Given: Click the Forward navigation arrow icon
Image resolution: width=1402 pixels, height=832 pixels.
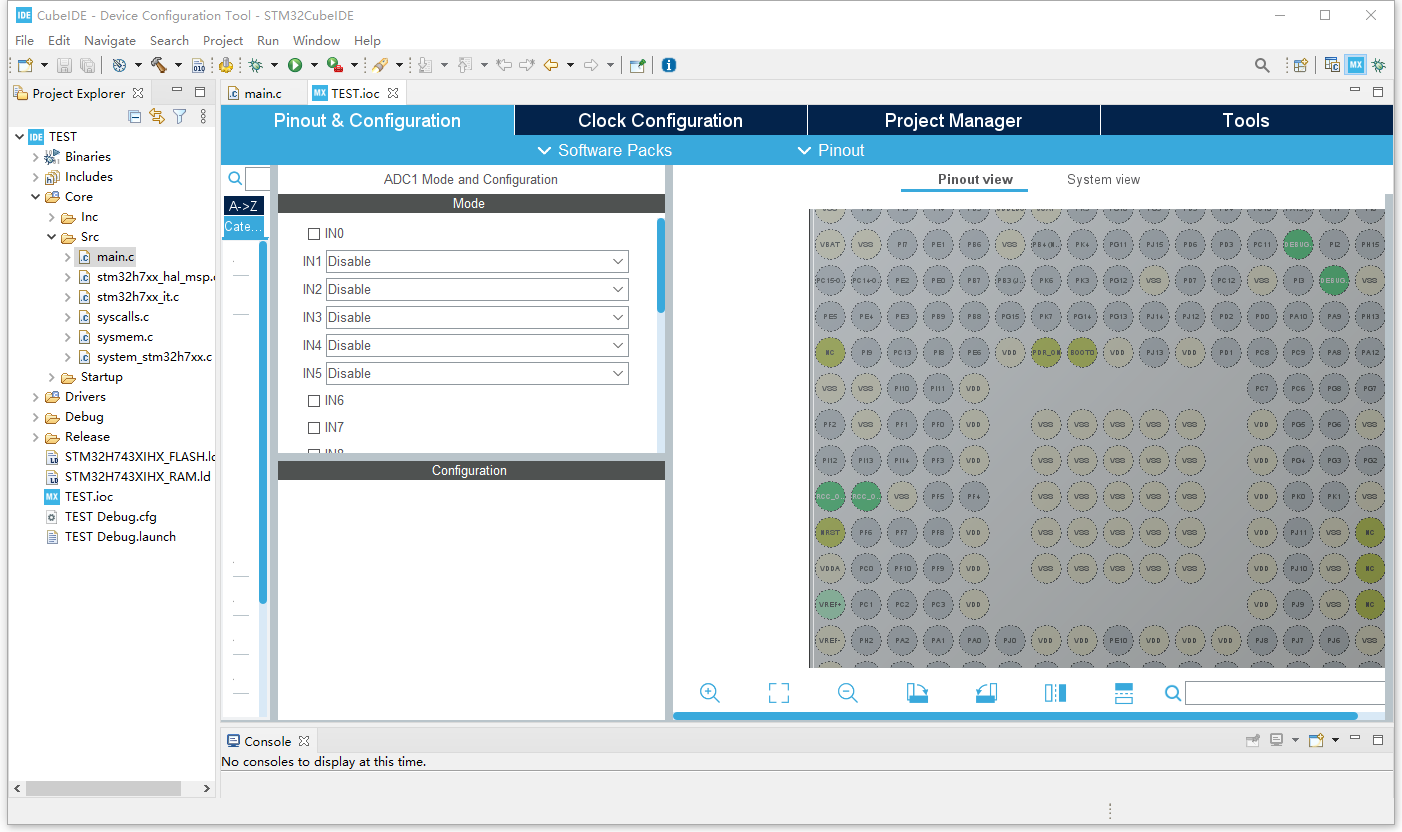Looking at the screenshot, I should pos(591,65).
